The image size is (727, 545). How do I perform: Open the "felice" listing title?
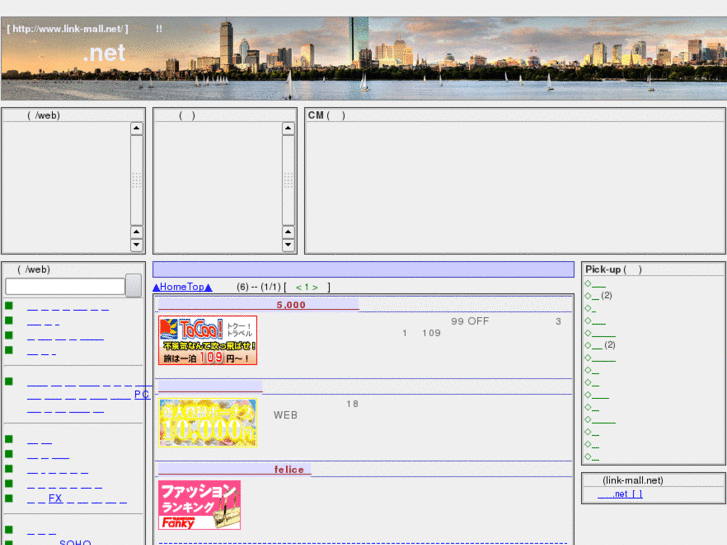coord(289,470)
